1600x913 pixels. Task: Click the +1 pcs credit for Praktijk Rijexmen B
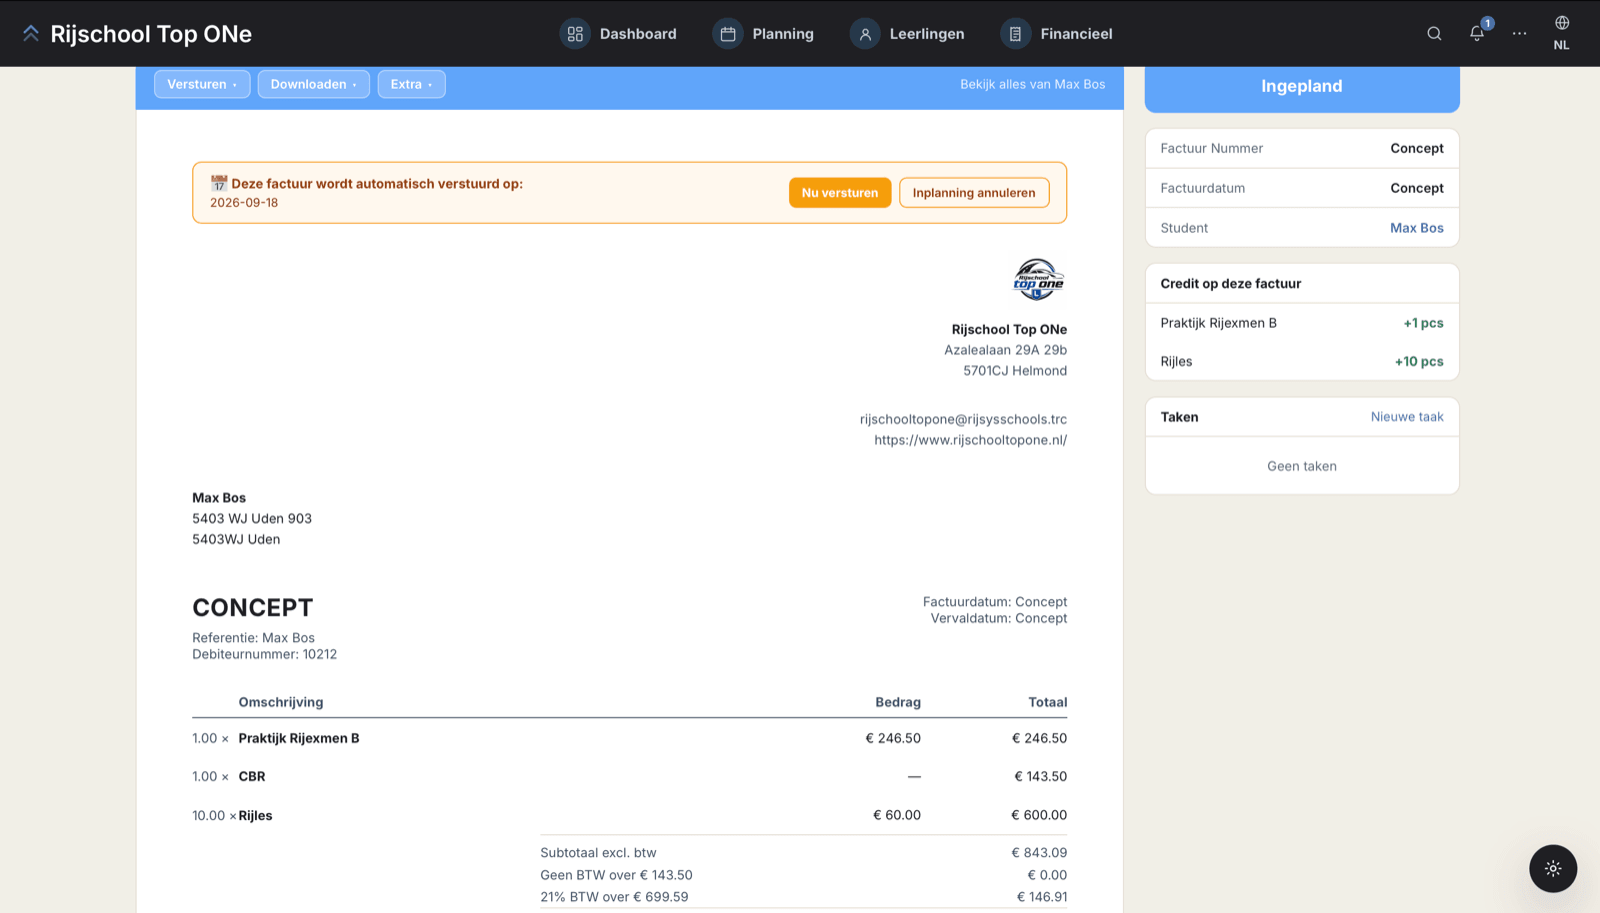(x=1423, y=323)
